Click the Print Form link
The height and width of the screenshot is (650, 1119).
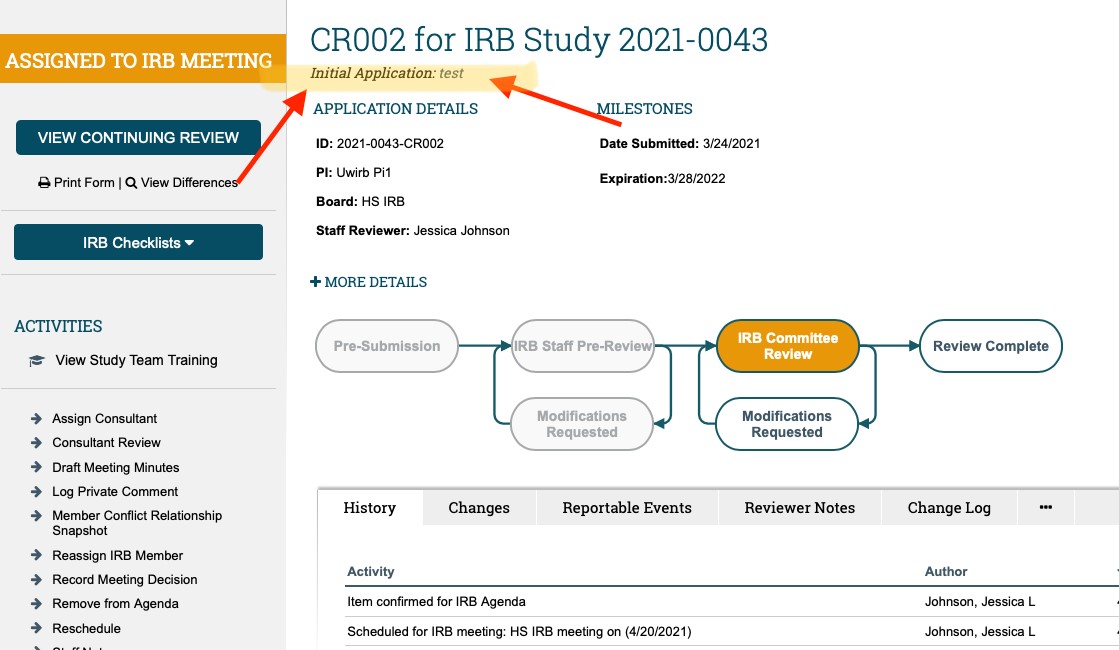point(84,183)
